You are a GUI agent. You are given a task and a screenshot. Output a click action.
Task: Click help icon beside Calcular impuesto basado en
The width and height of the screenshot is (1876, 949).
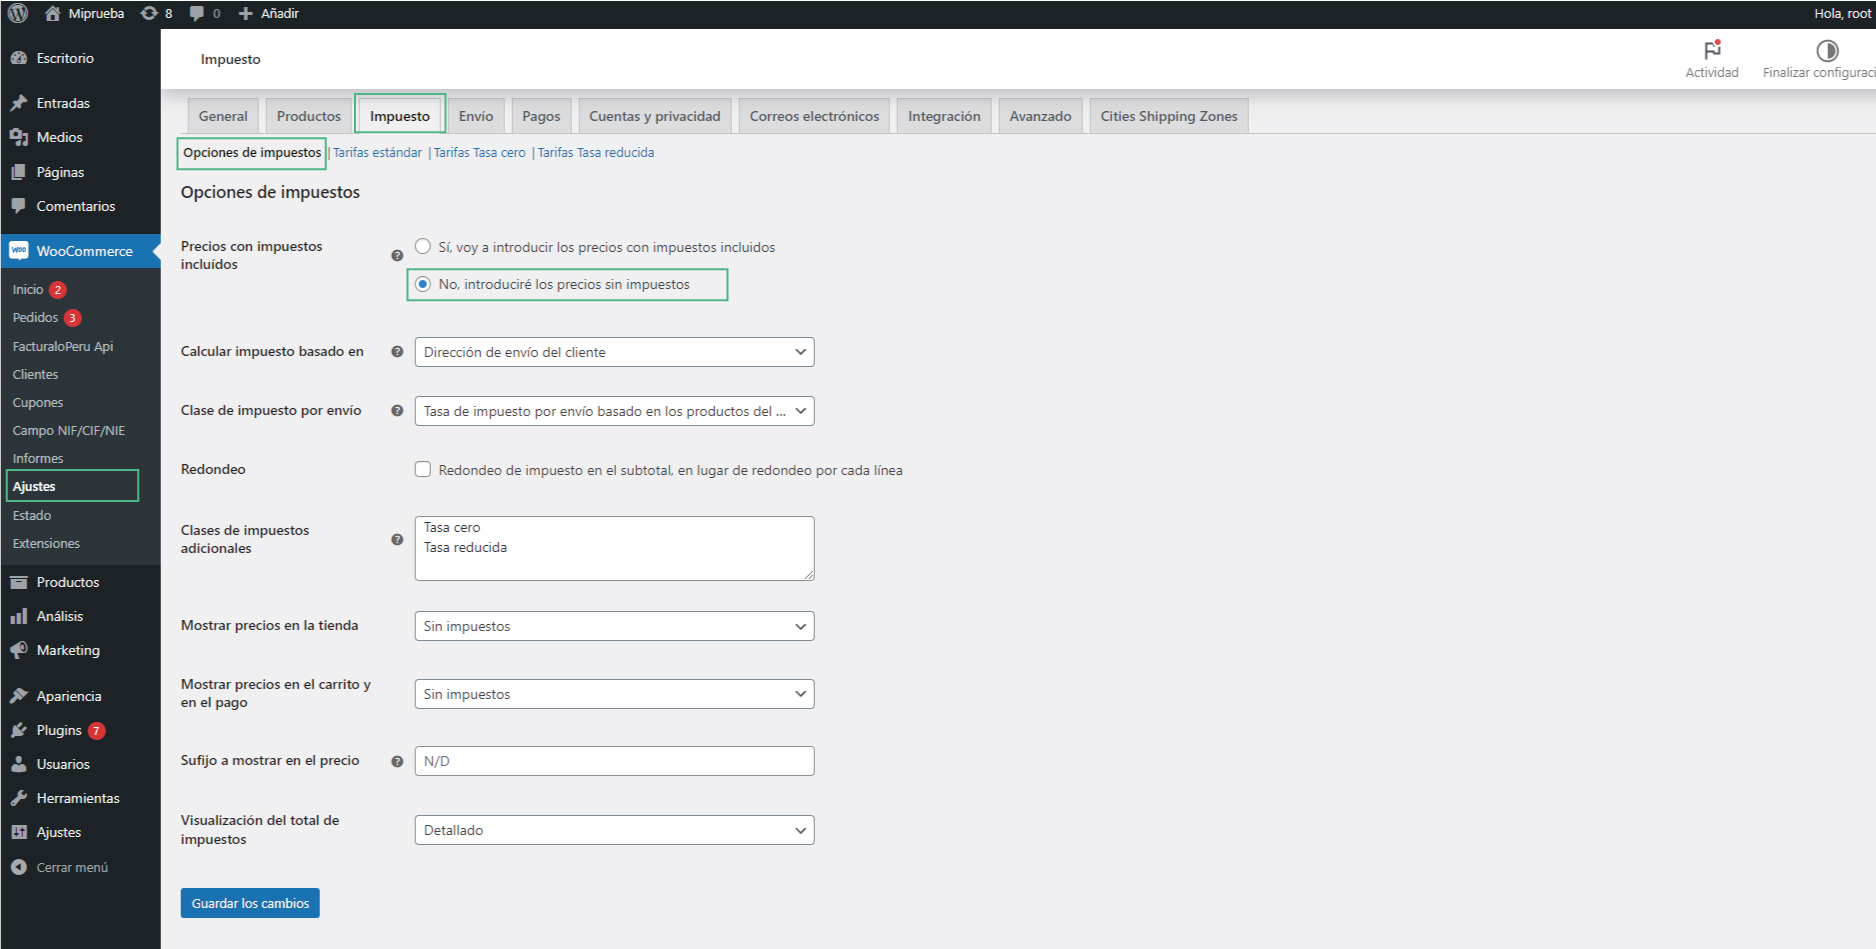[x=397, y=352]
